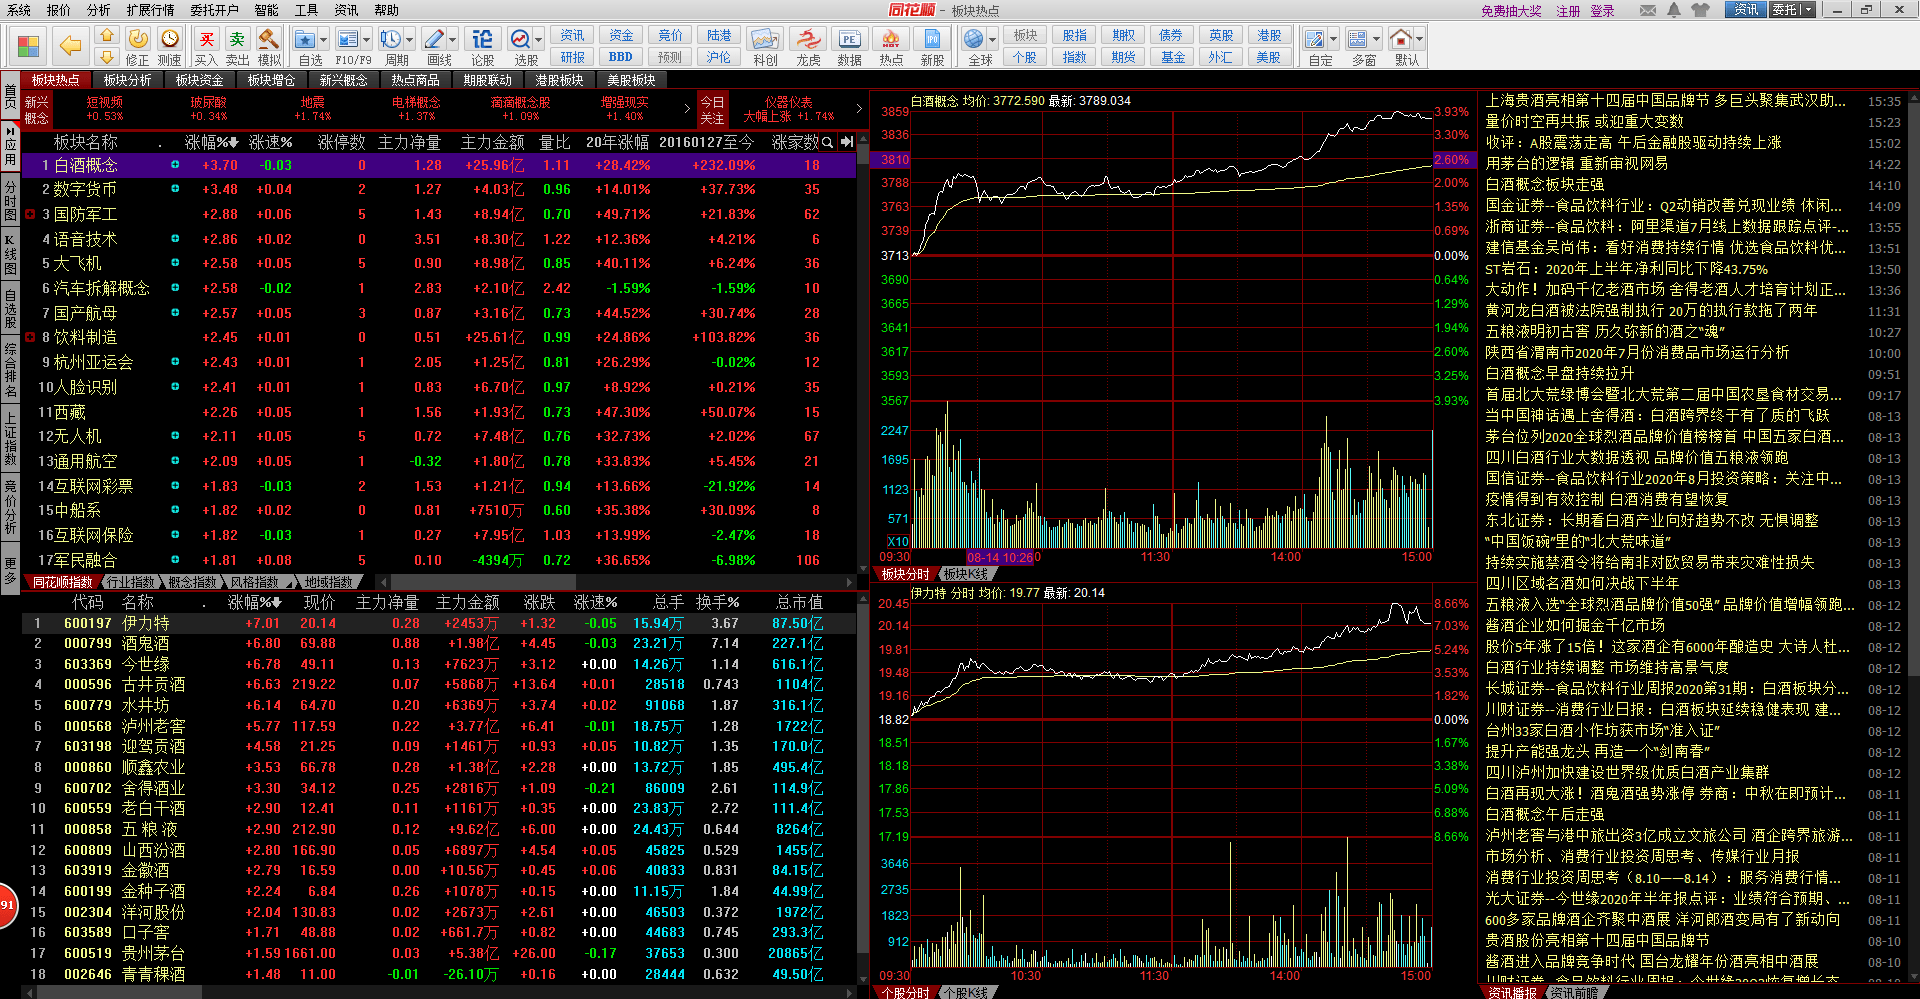
Task: Expand the 选股 dropdown arrow
Action: click(x=539, y=40)
